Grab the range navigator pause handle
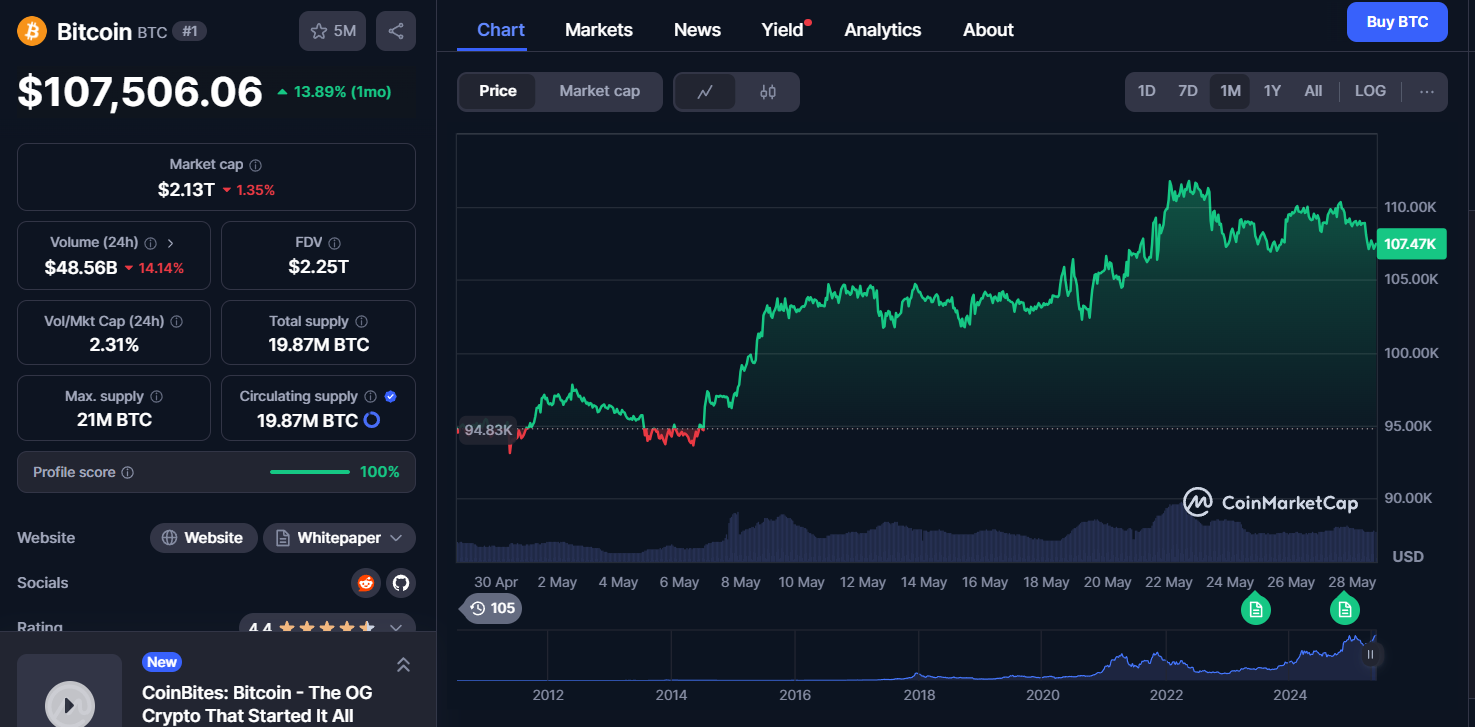The image size is (1475, 727). pyautogui.click(x=1371, y=655)
